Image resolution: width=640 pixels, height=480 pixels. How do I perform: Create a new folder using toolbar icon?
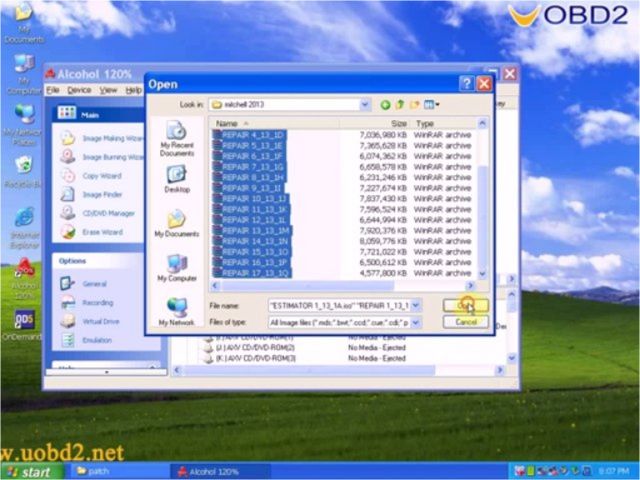[x=414, y=104]
